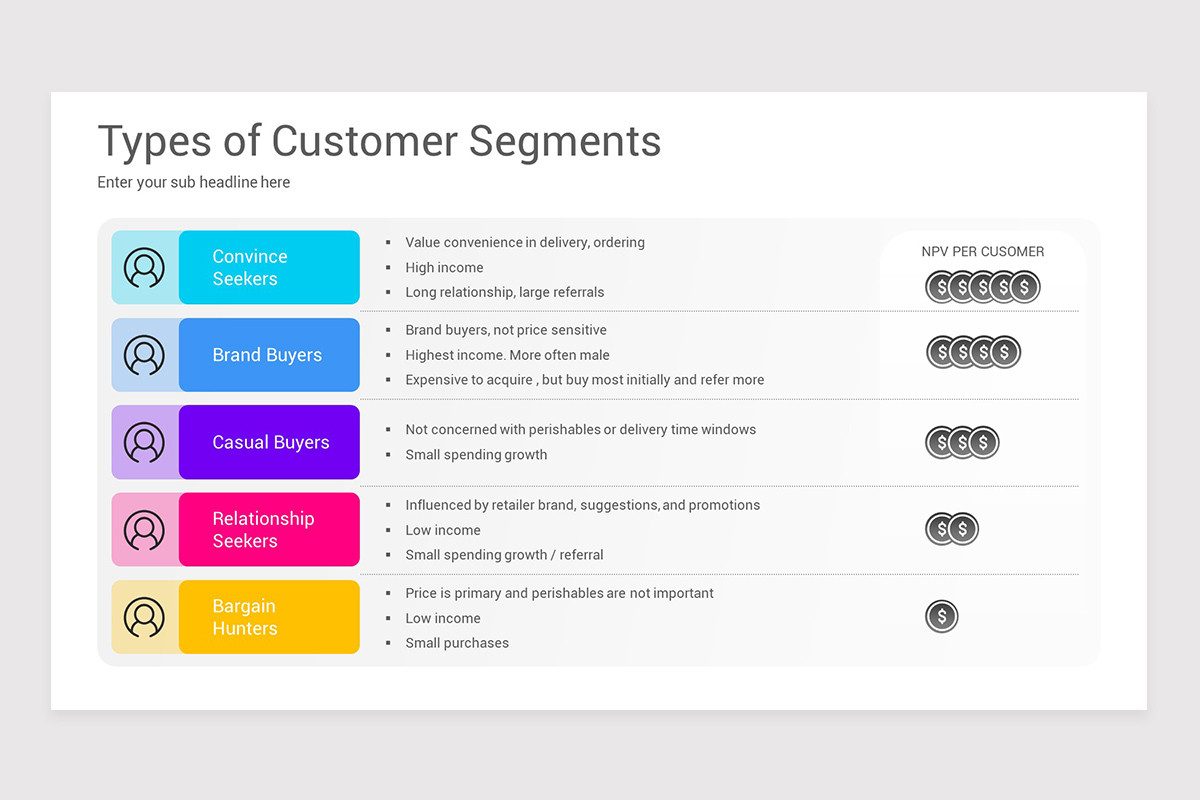The image size is (1200, 800).
Task: Click the Convince Seekers person icon
Action: pyautogui.click(x=144, y=268)
